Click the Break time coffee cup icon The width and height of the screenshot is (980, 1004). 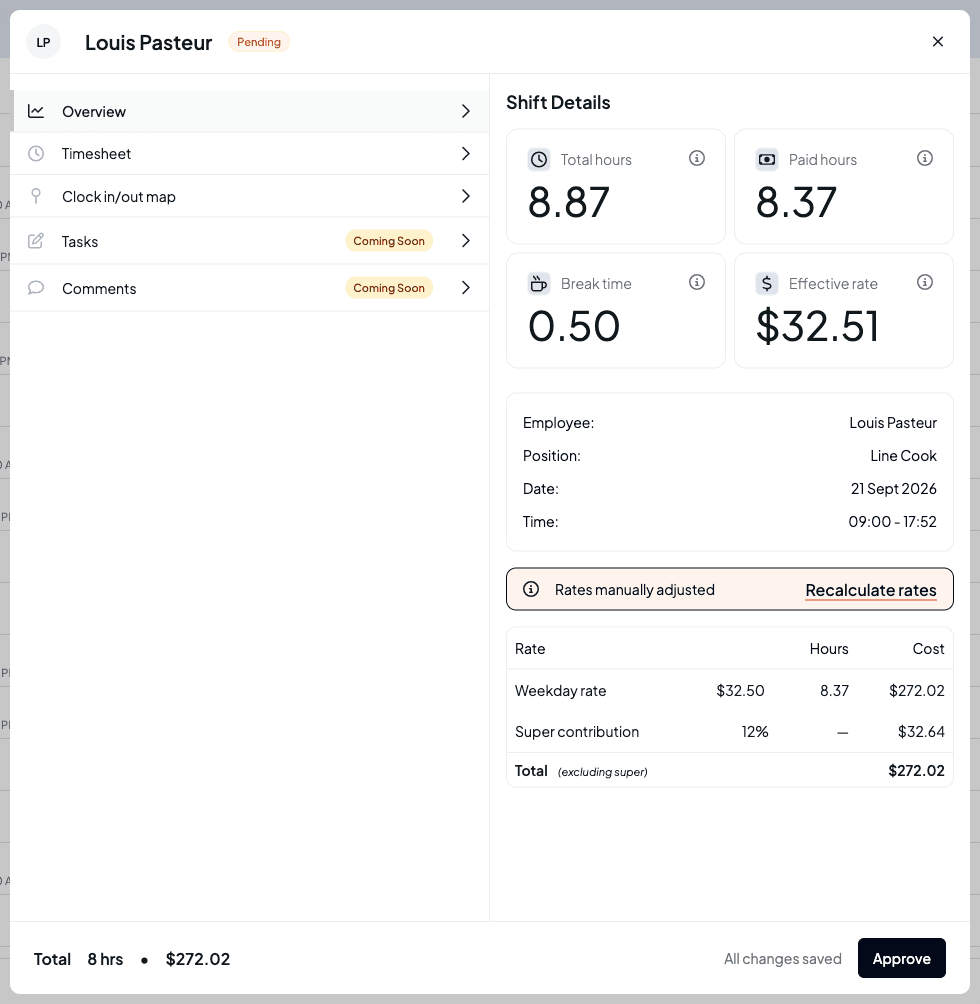point(539,283)
